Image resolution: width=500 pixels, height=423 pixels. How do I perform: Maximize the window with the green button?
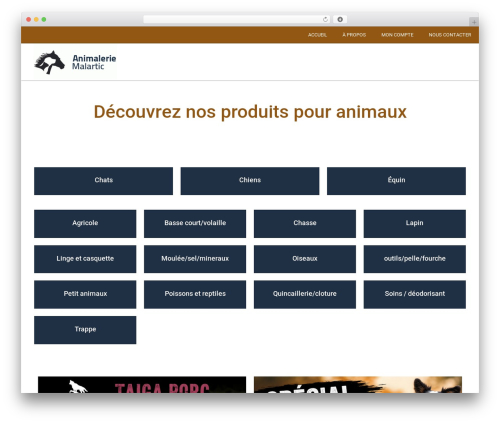point(44,19)
